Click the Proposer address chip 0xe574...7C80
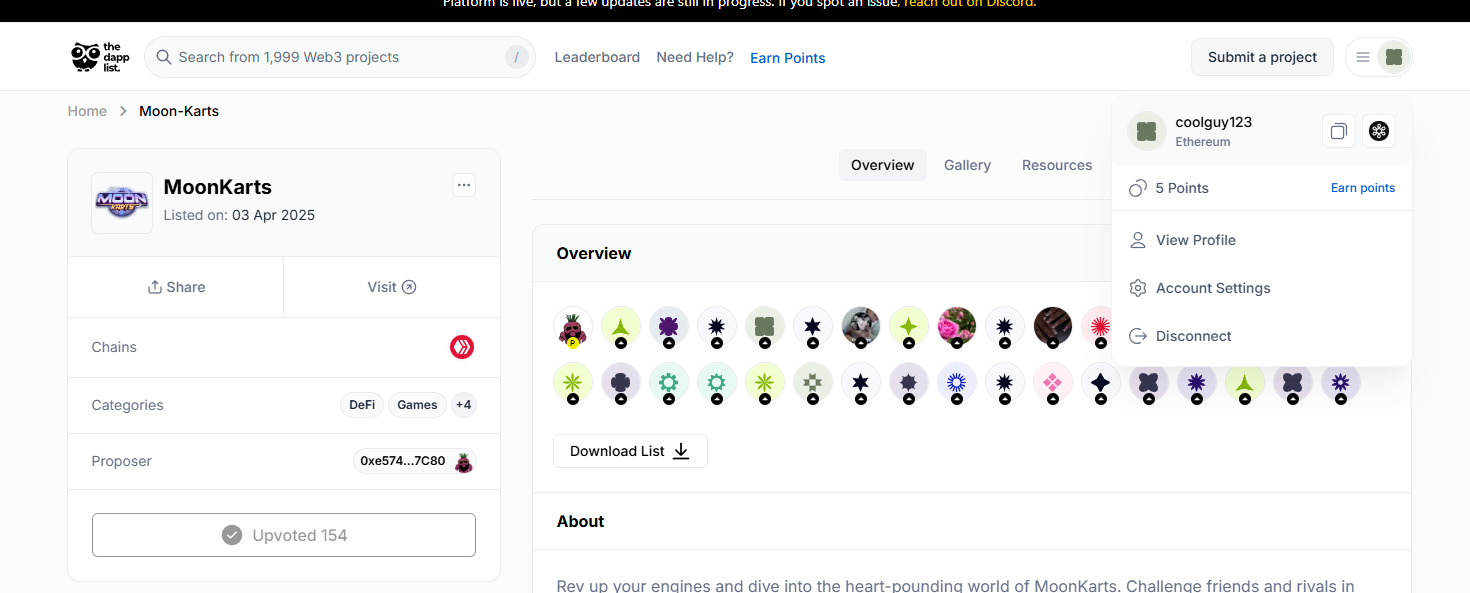This screenshot has height=593, width=1470. tap(404, 462)
